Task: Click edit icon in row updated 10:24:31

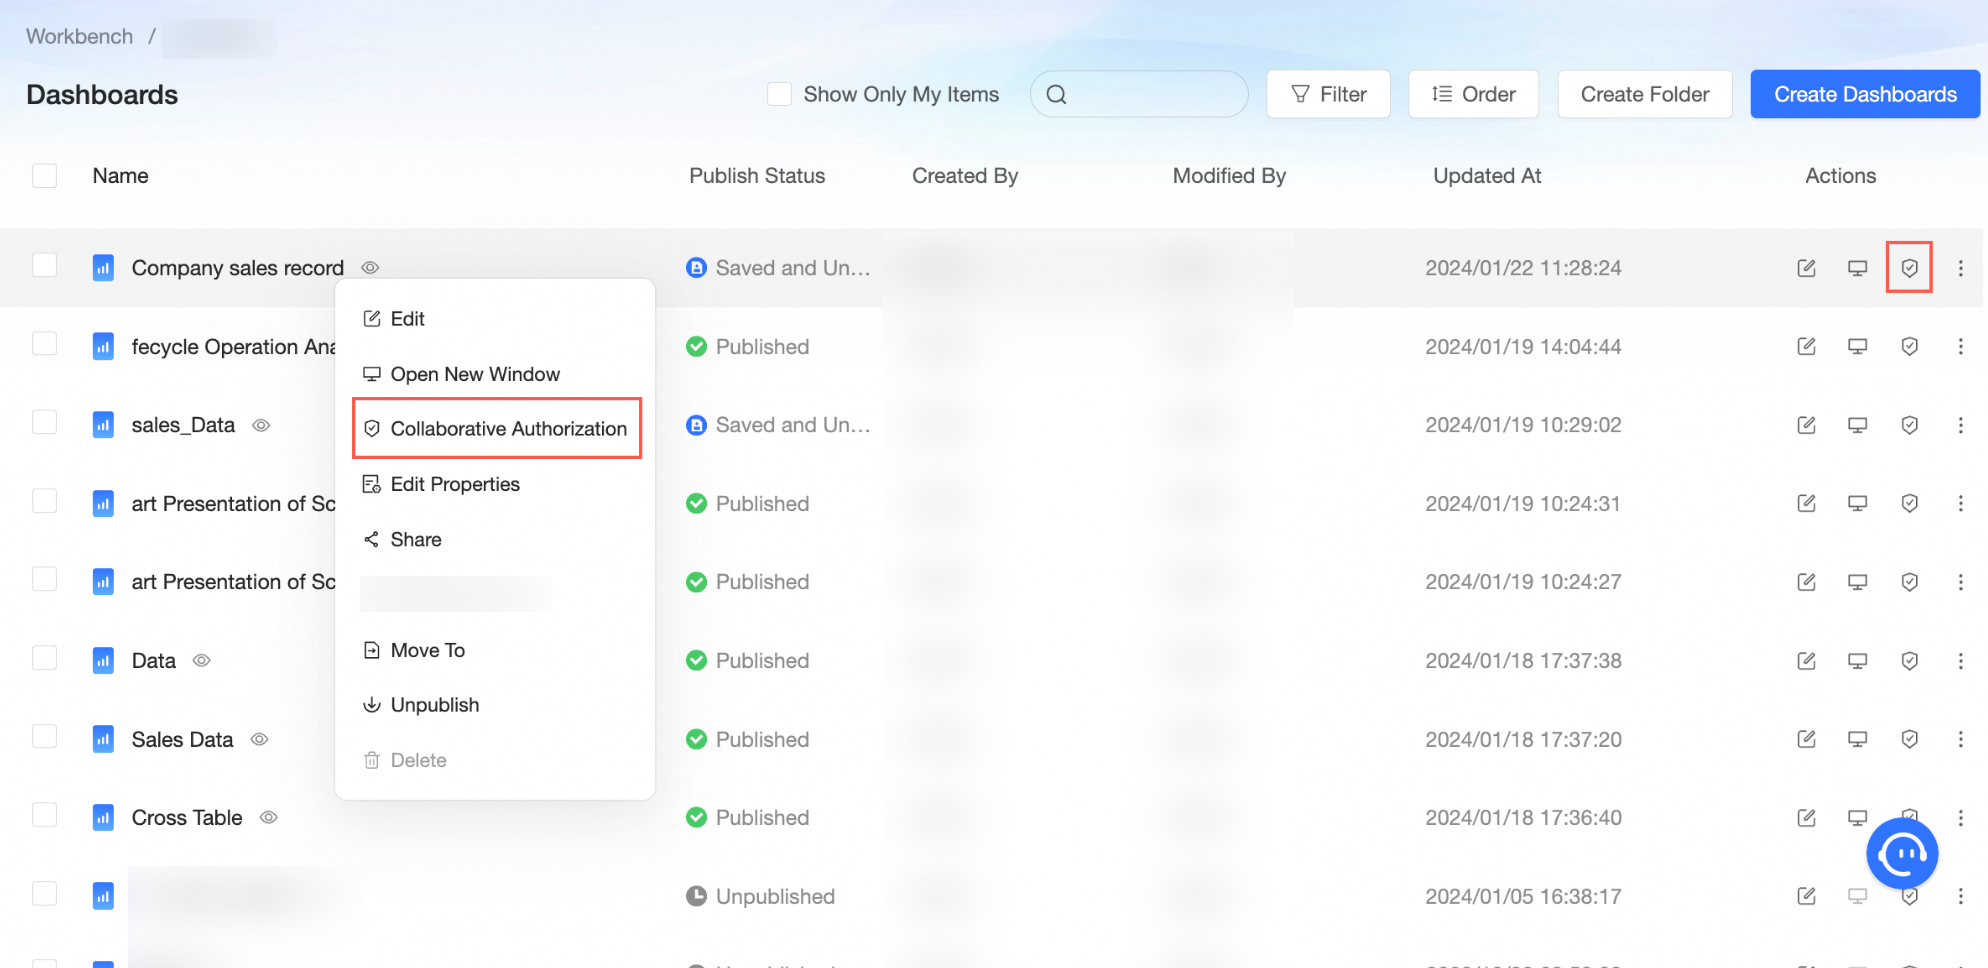Action: point(1806,503)
